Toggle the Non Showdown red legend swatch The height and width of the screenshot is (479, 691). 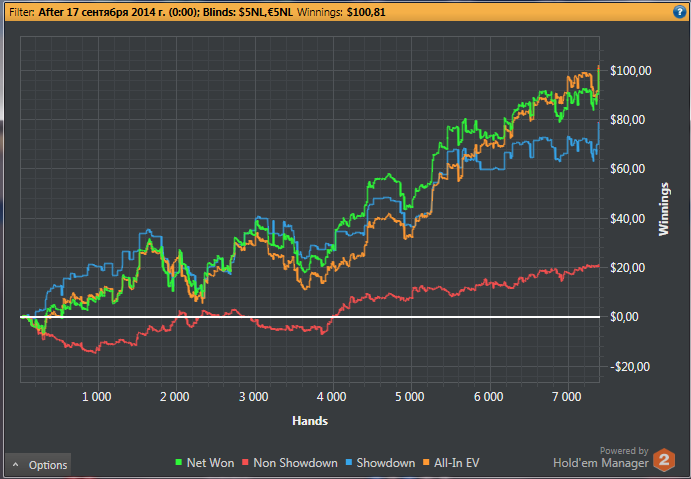[x=245, y=463]
